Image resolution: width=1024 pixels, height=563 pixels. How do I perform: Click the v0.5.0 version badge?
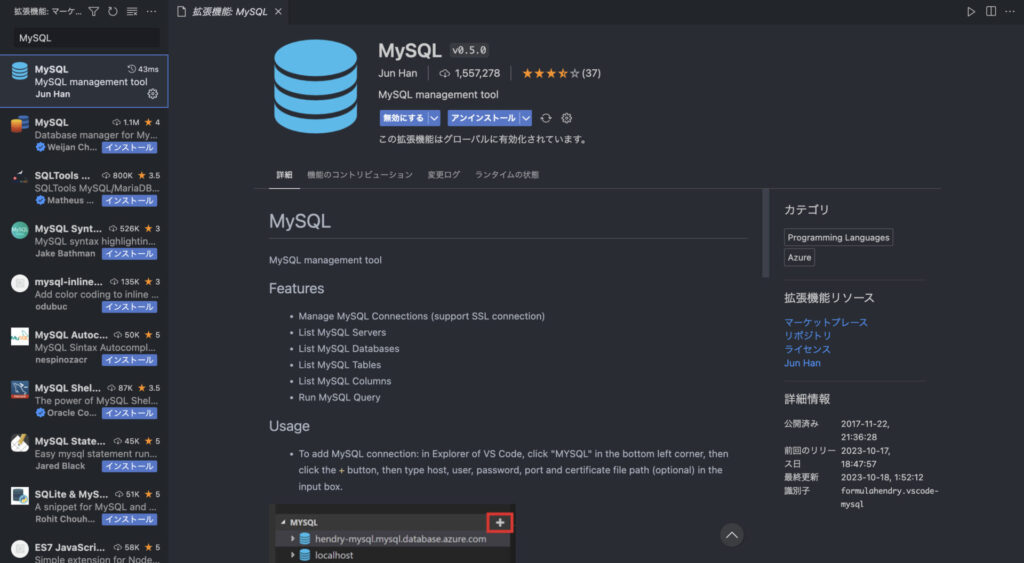tap(469, 50)
